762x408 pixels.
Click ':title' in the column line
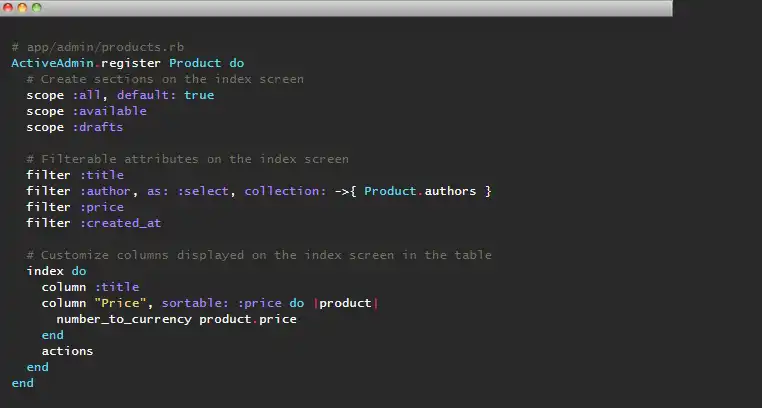[117, 287]
